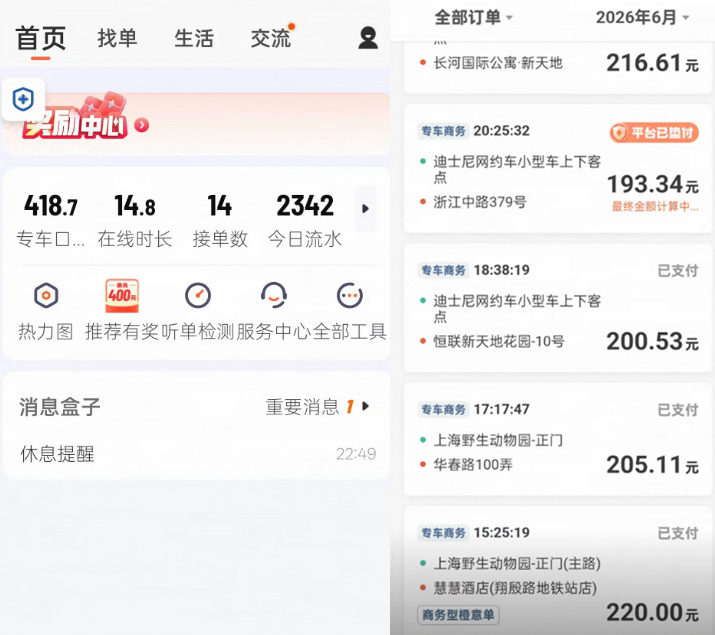Tap the 22:49 message timestamp

[356, 454]
